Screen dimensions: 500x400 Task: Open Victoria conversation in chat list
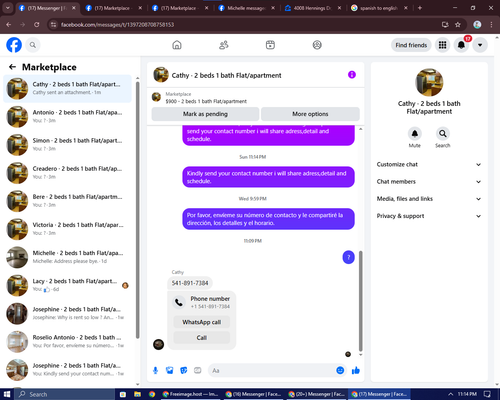click(67, 229)
